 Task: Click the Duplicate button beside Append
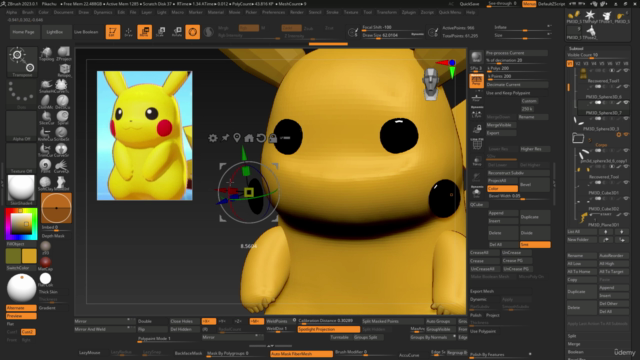[x=535, y=217]
